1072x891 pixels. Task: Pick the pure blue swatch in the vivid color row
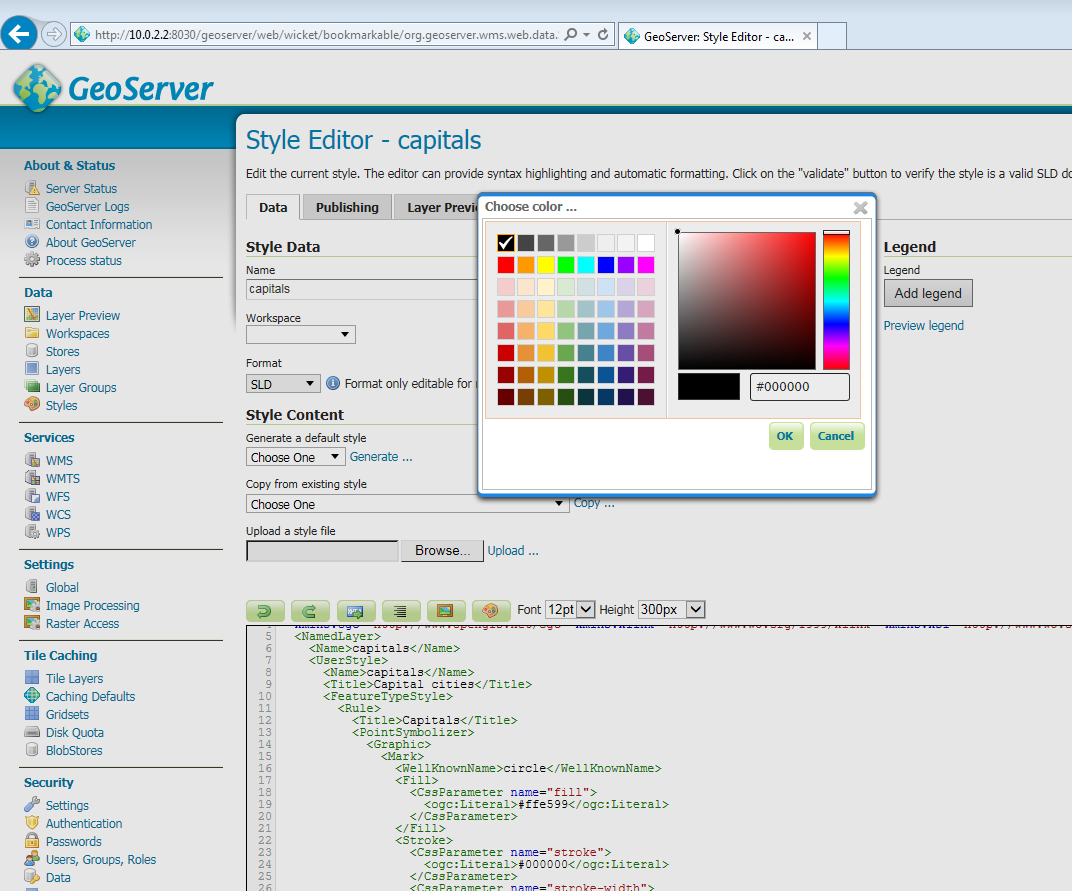tap(606, 265)
